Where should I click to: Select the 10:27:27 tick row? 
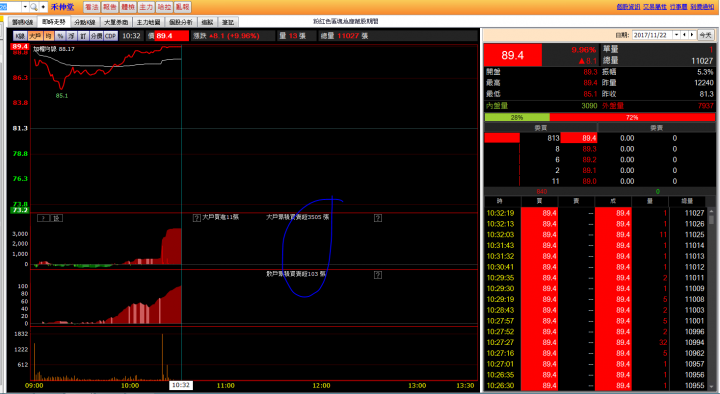tap(595, 343)
